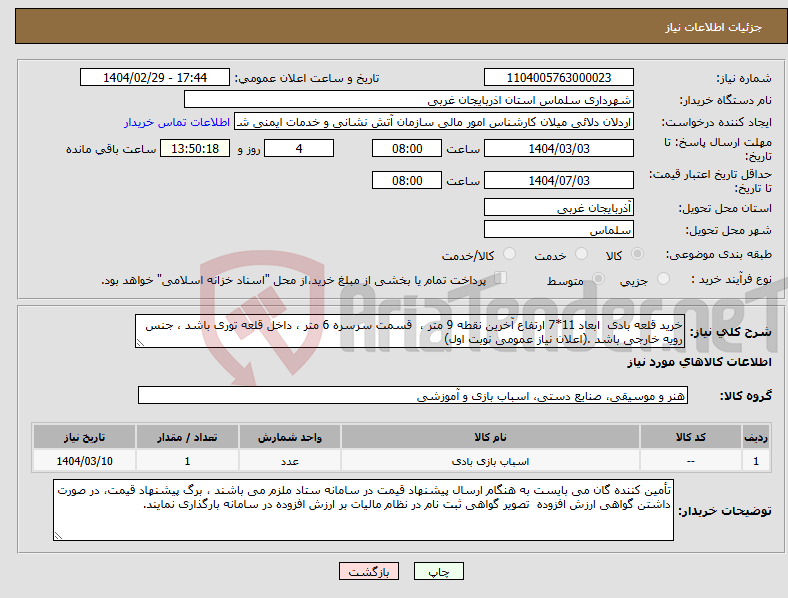The image size is (788, 598).
Task: Click the تعداد / مقدار column header
Action: click(x=187, y=437)
